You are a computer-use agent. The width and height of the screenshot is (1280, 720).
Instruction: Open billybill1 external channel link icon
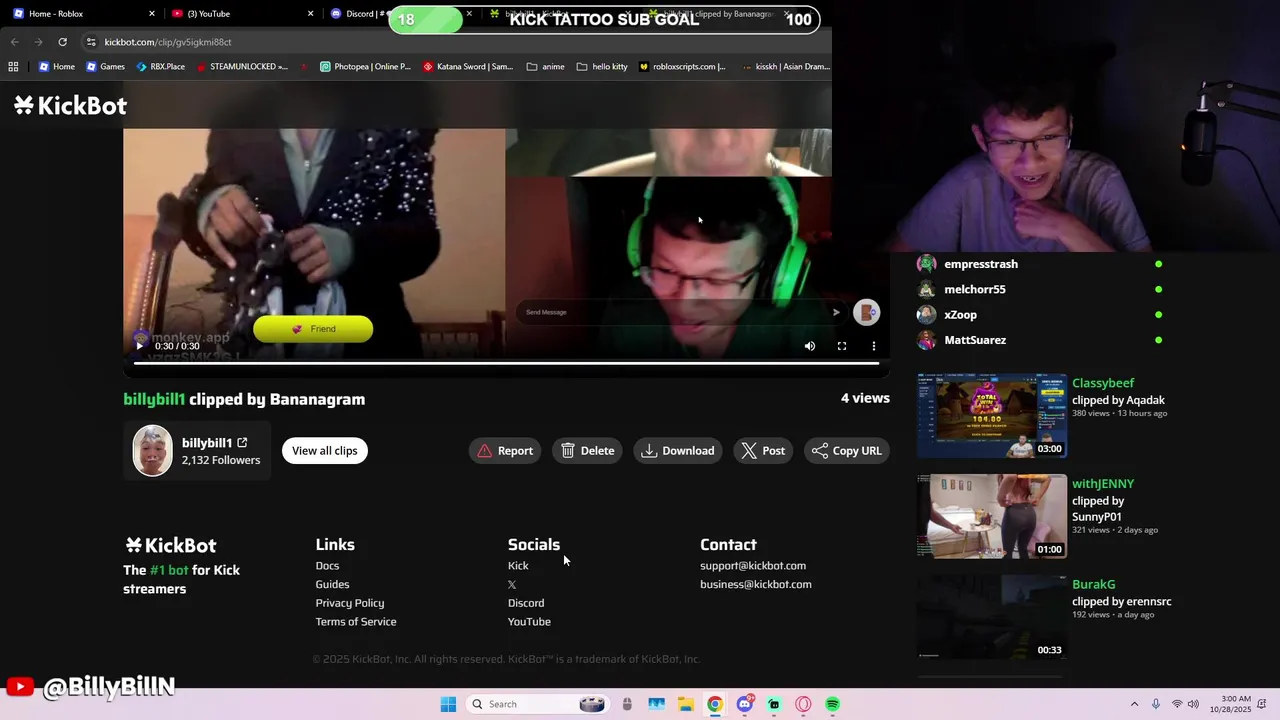pyautogui.click(x=242, y=442)
